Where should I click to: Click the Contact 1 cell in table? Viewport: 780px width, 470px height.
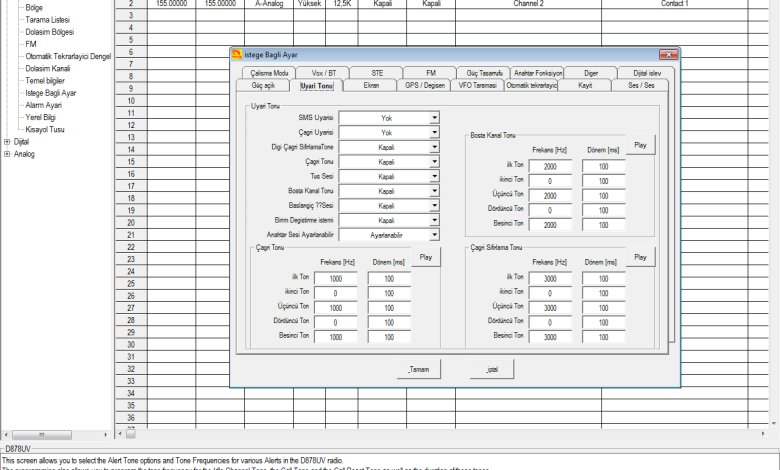click(x=675, y=3)
